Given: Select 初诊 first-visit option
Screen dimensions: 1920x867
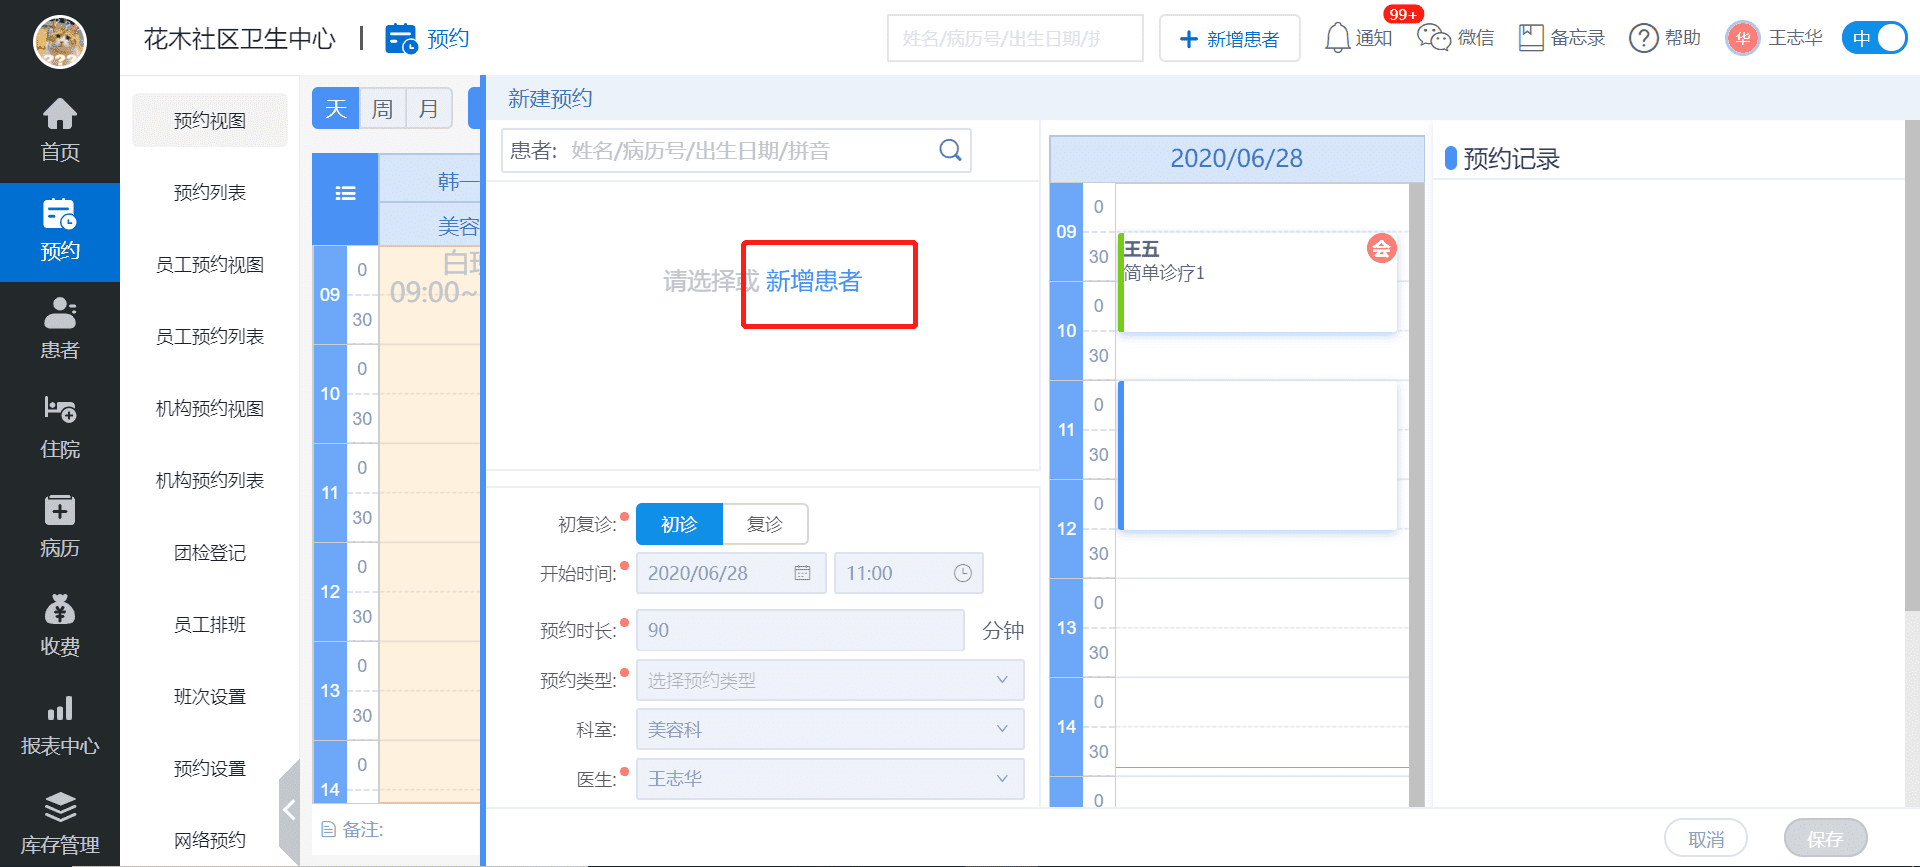Looking at the screenshot, I should (679, 524).
